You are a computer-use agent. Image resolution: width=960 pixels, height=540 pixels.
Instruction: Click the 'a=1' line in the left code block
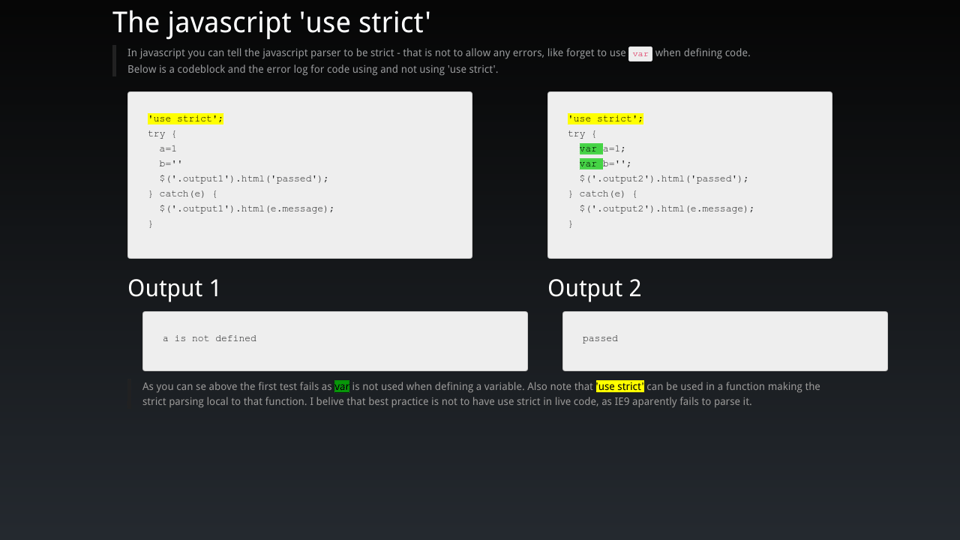[x=168, y=149]
